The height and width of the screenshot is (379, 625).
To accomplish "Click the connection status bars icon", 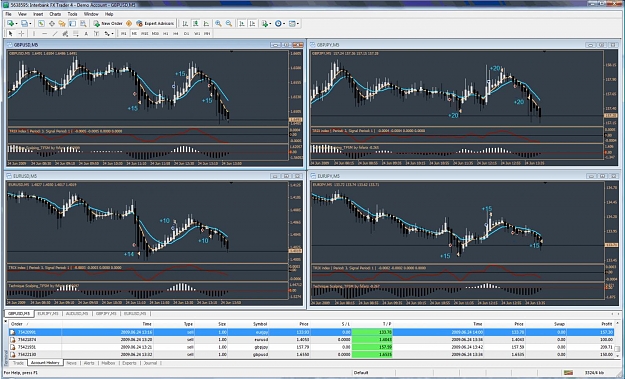I will [x=568, y=373].
